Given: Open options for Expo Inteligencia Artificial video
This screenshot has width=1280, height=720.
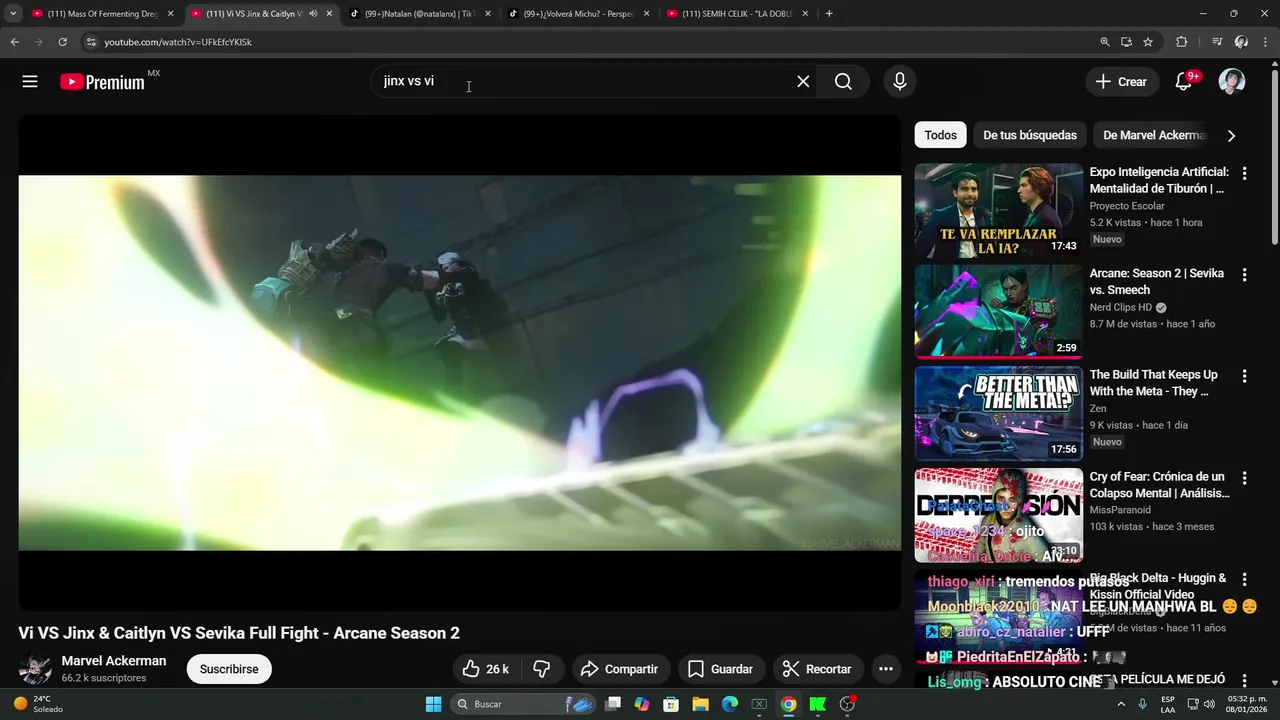Looking at the screenshot, I should tap(1244, 173).
